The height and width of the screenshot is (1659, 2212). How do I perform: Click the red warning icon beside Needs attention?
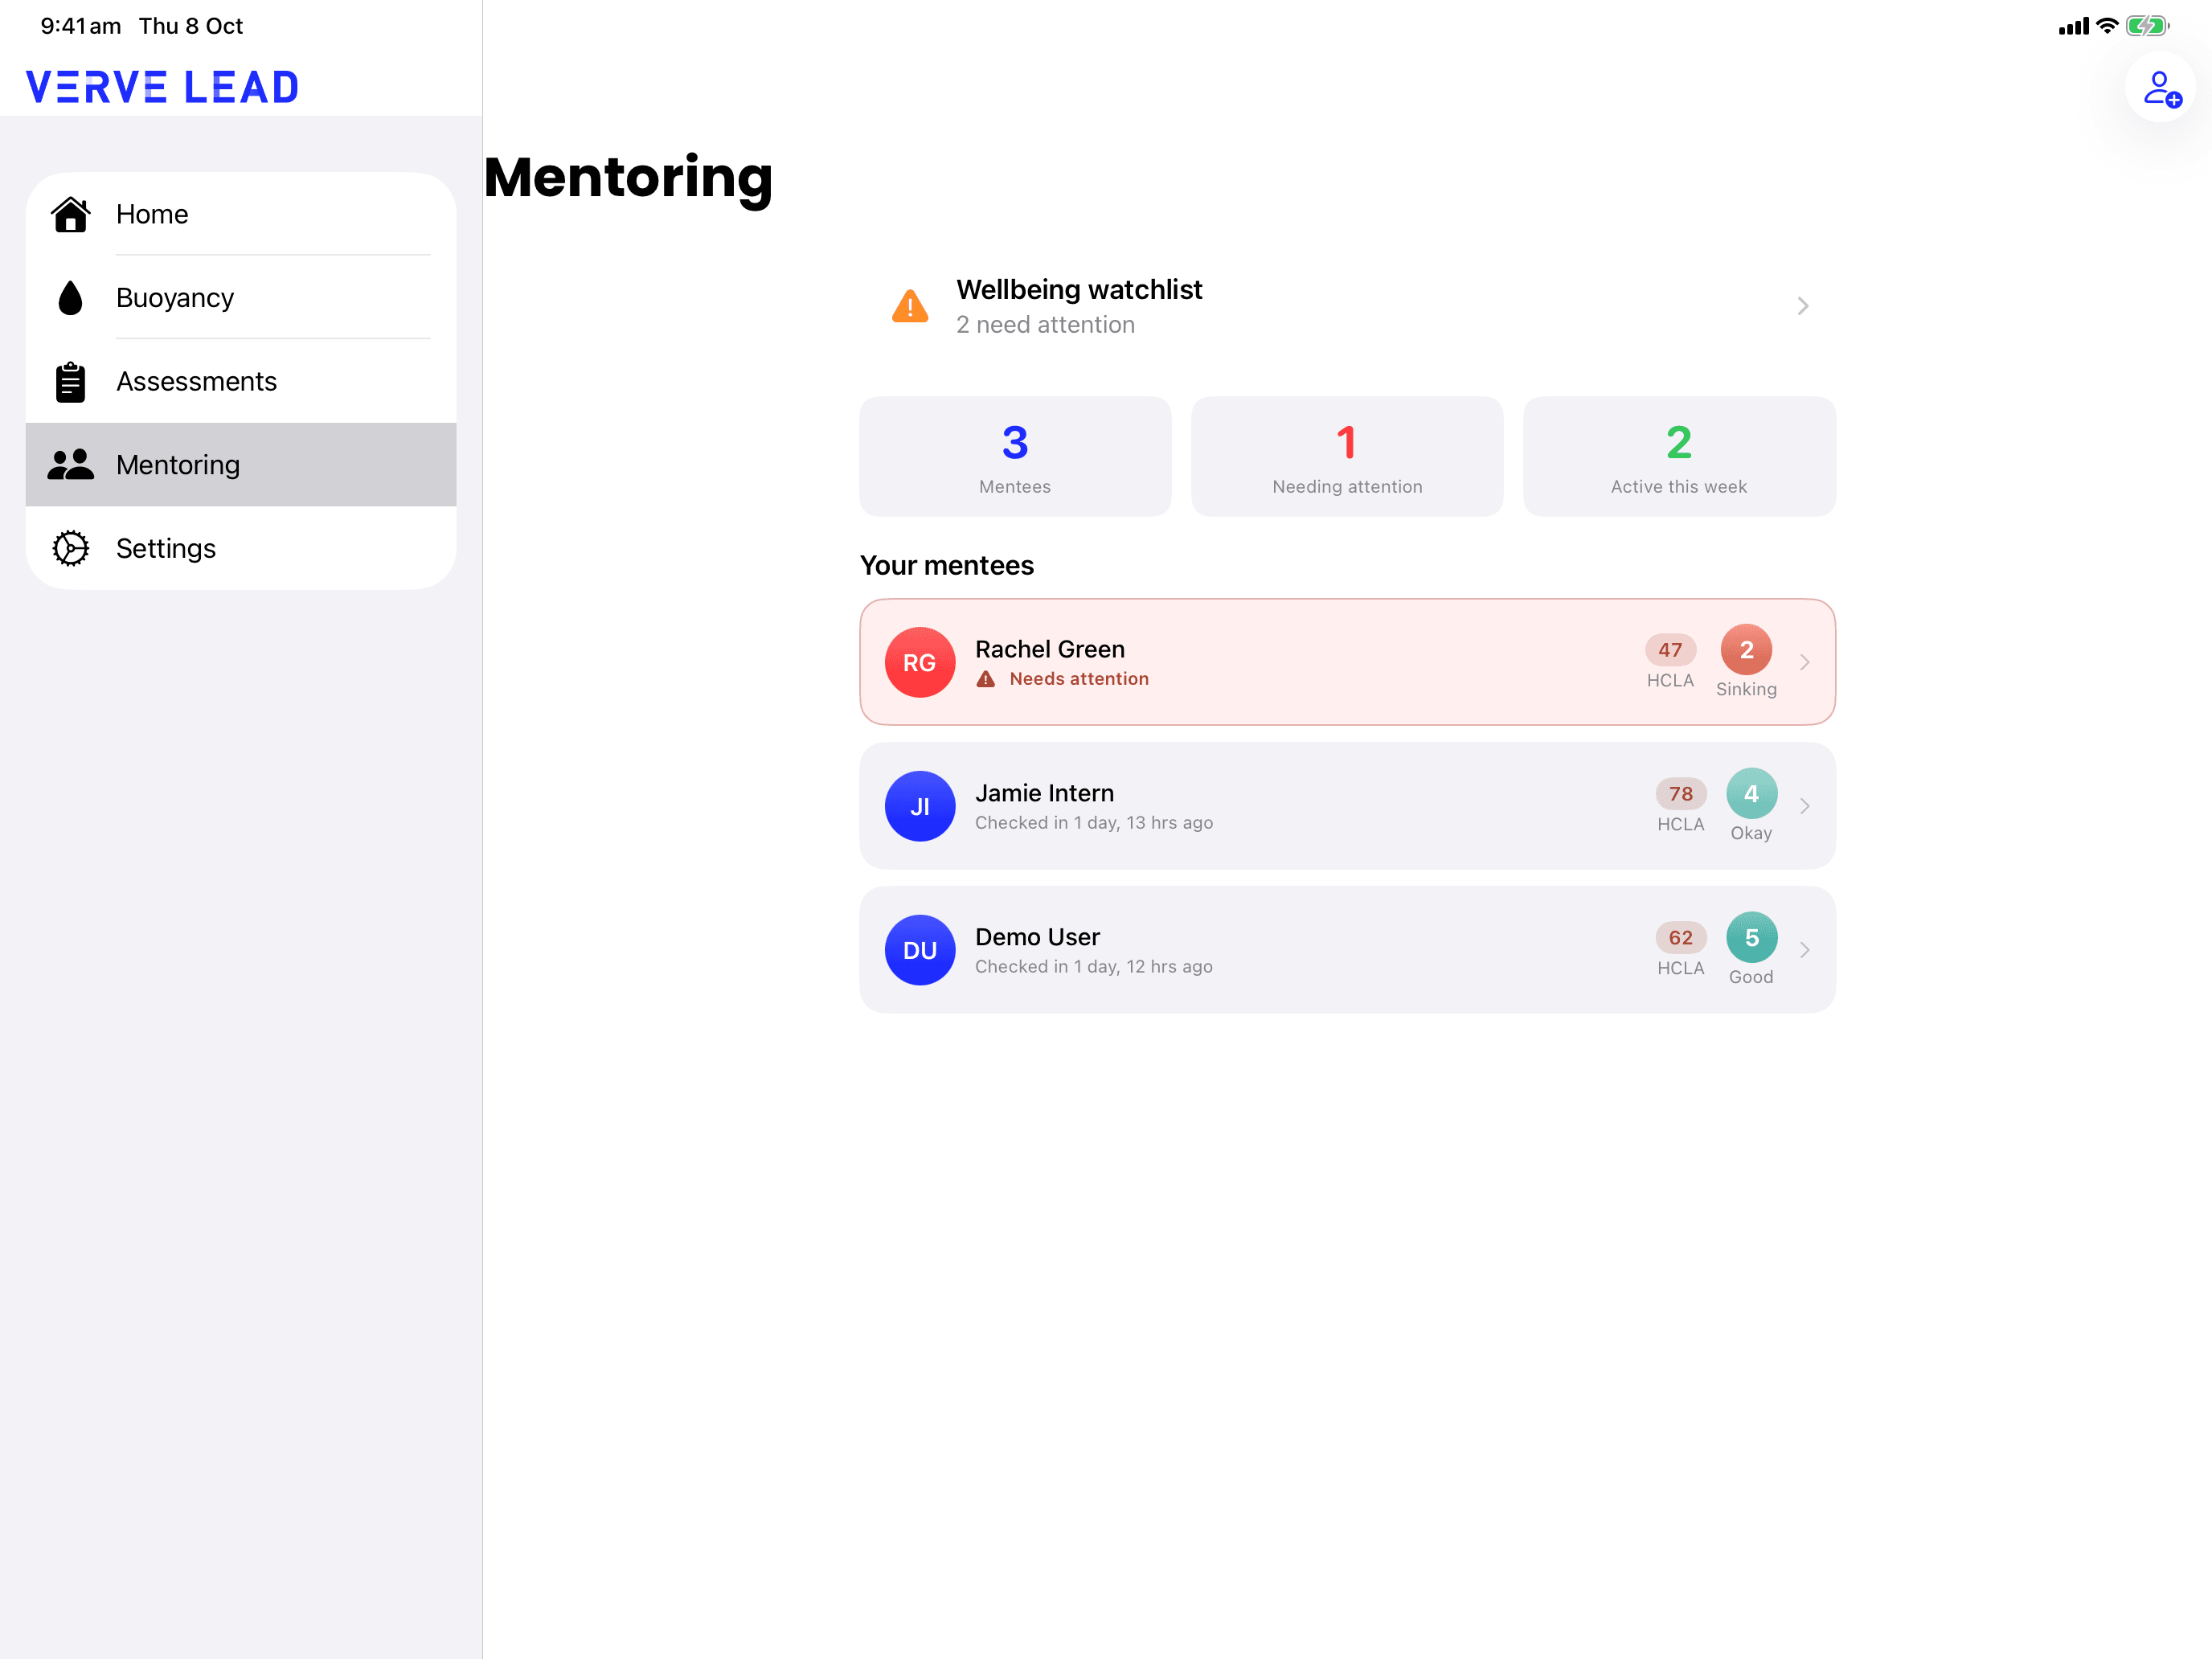(986, 679)
